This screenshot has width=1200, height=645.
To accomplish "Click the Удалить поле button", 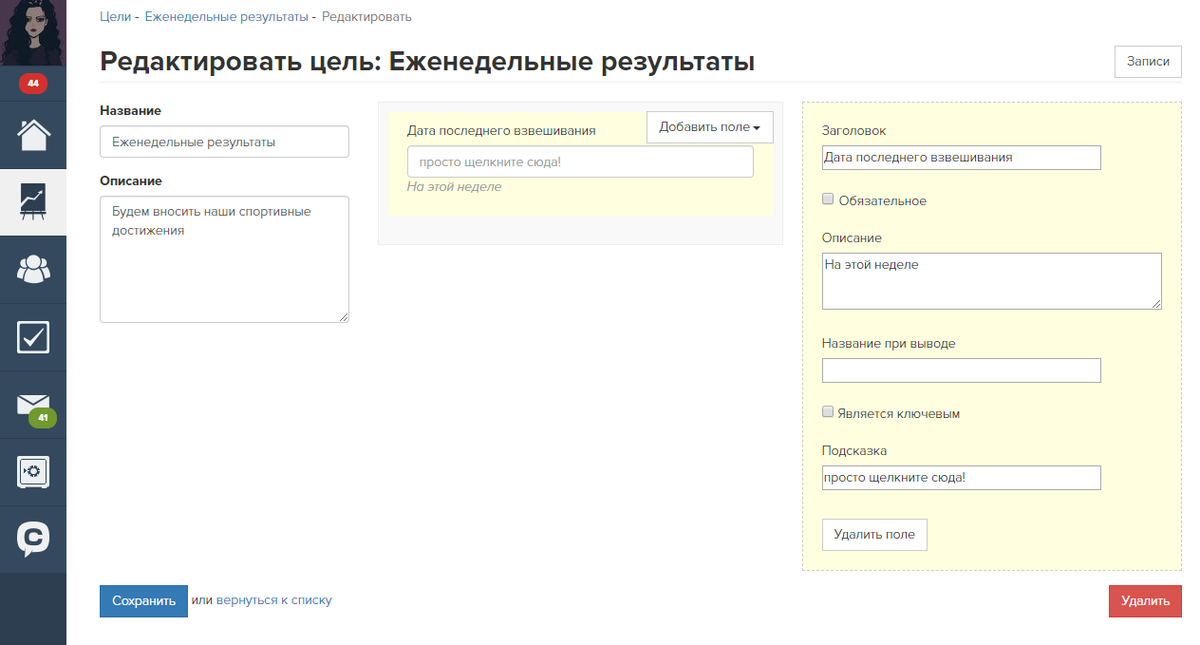I will 874,535.
